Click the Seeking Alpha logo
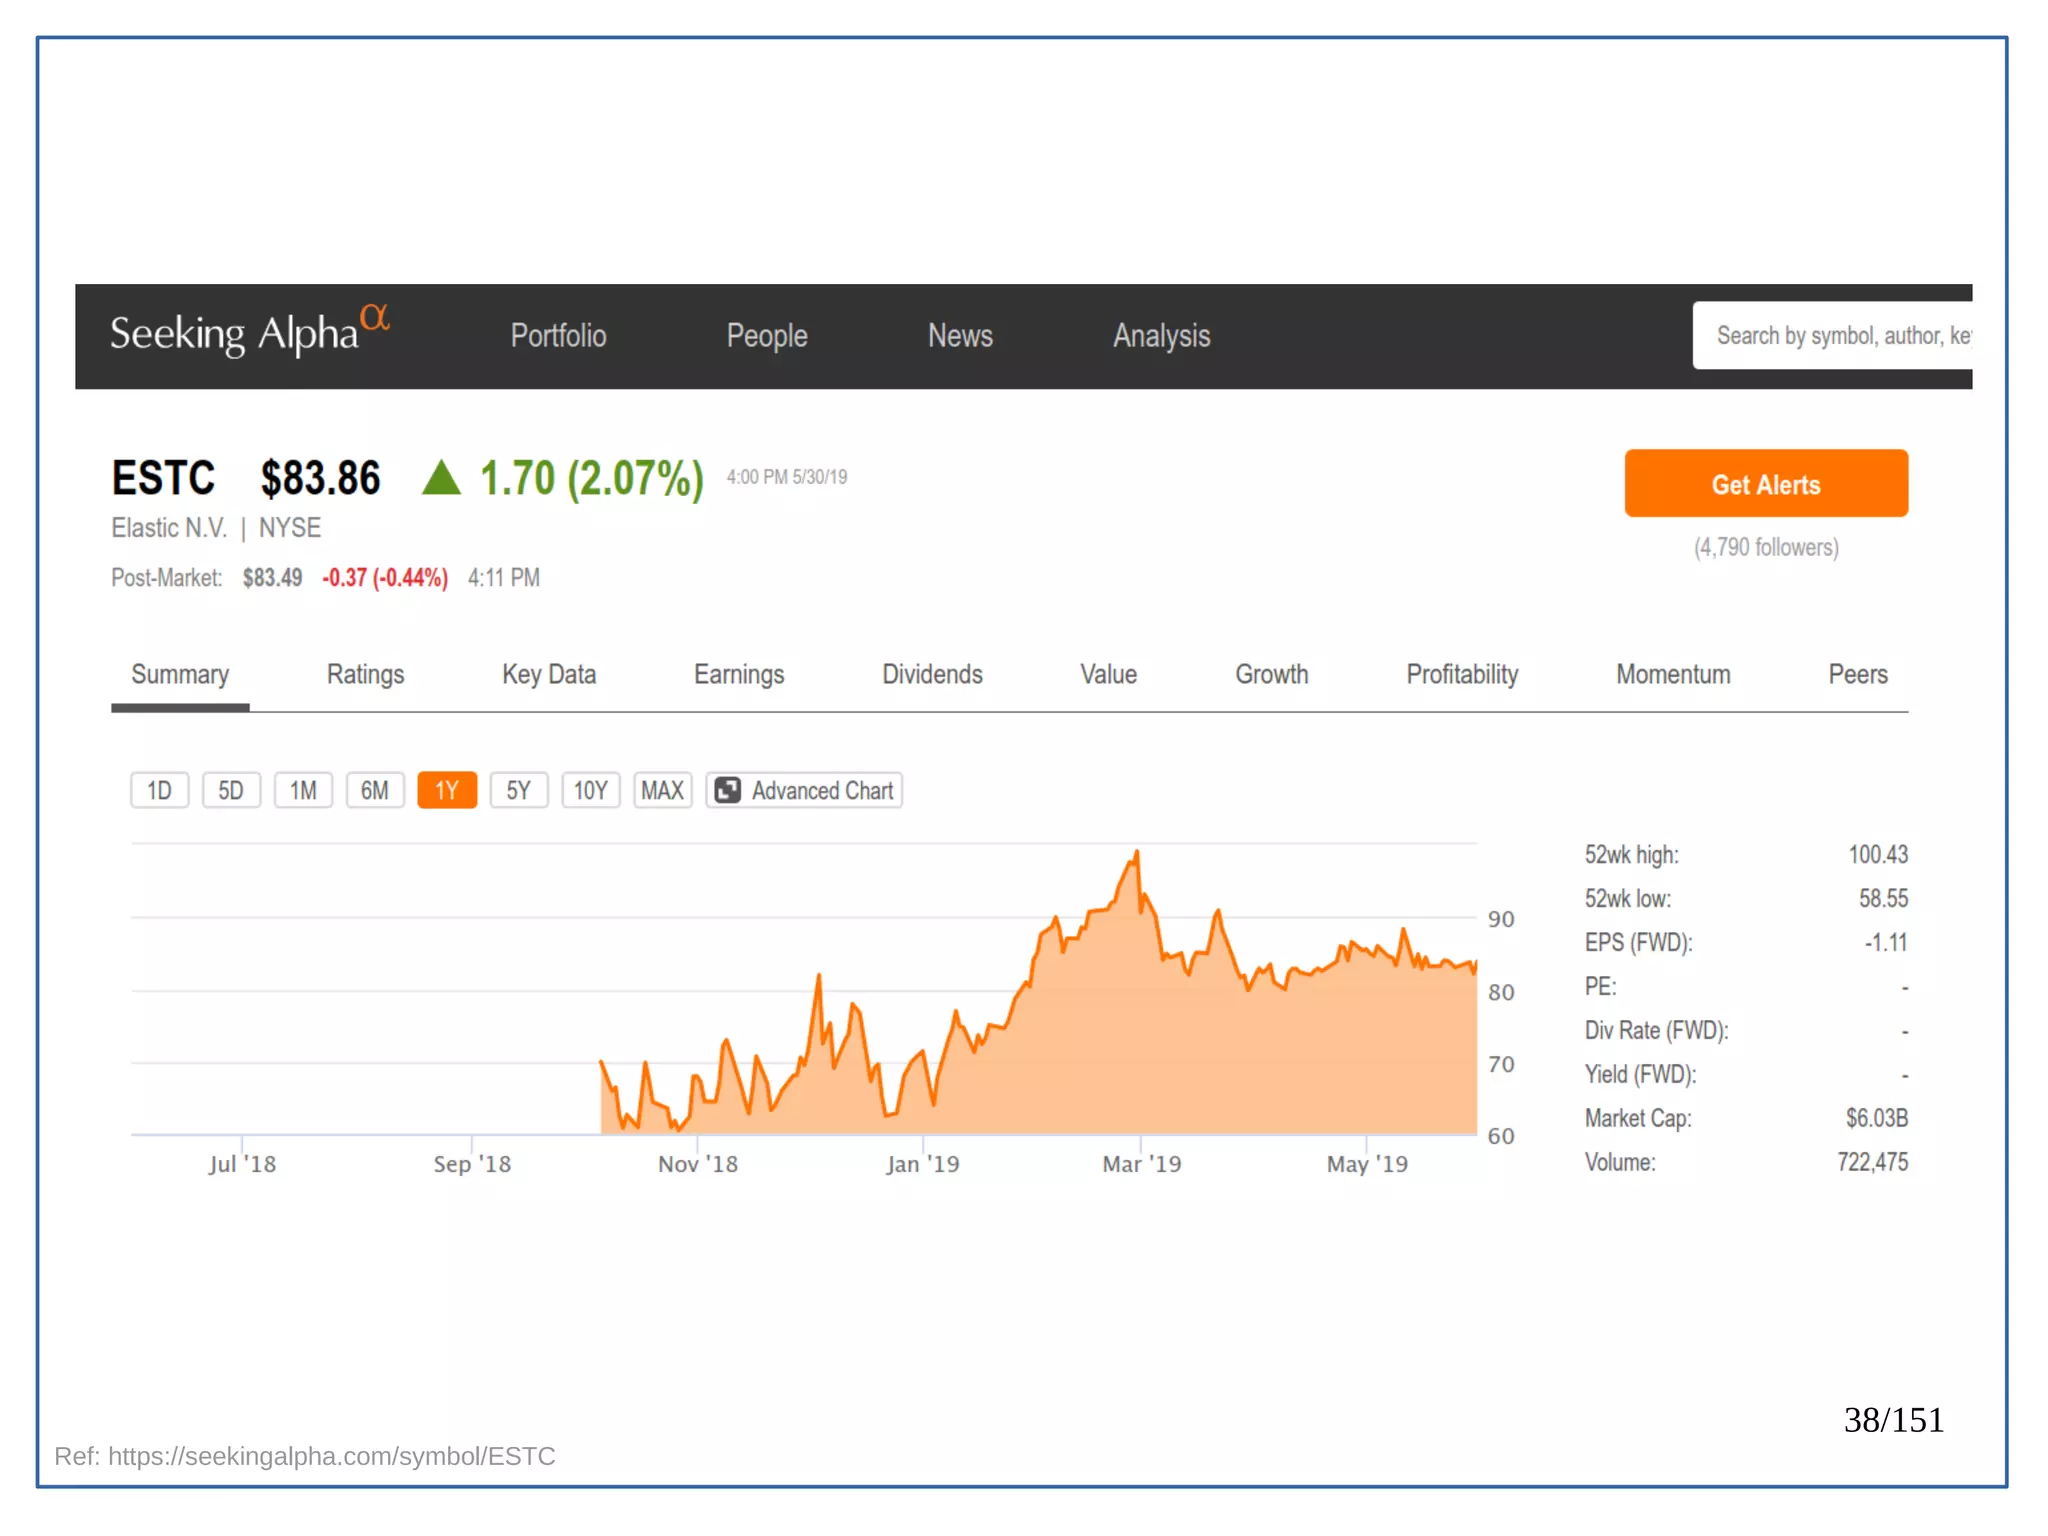 pos(249,333)
